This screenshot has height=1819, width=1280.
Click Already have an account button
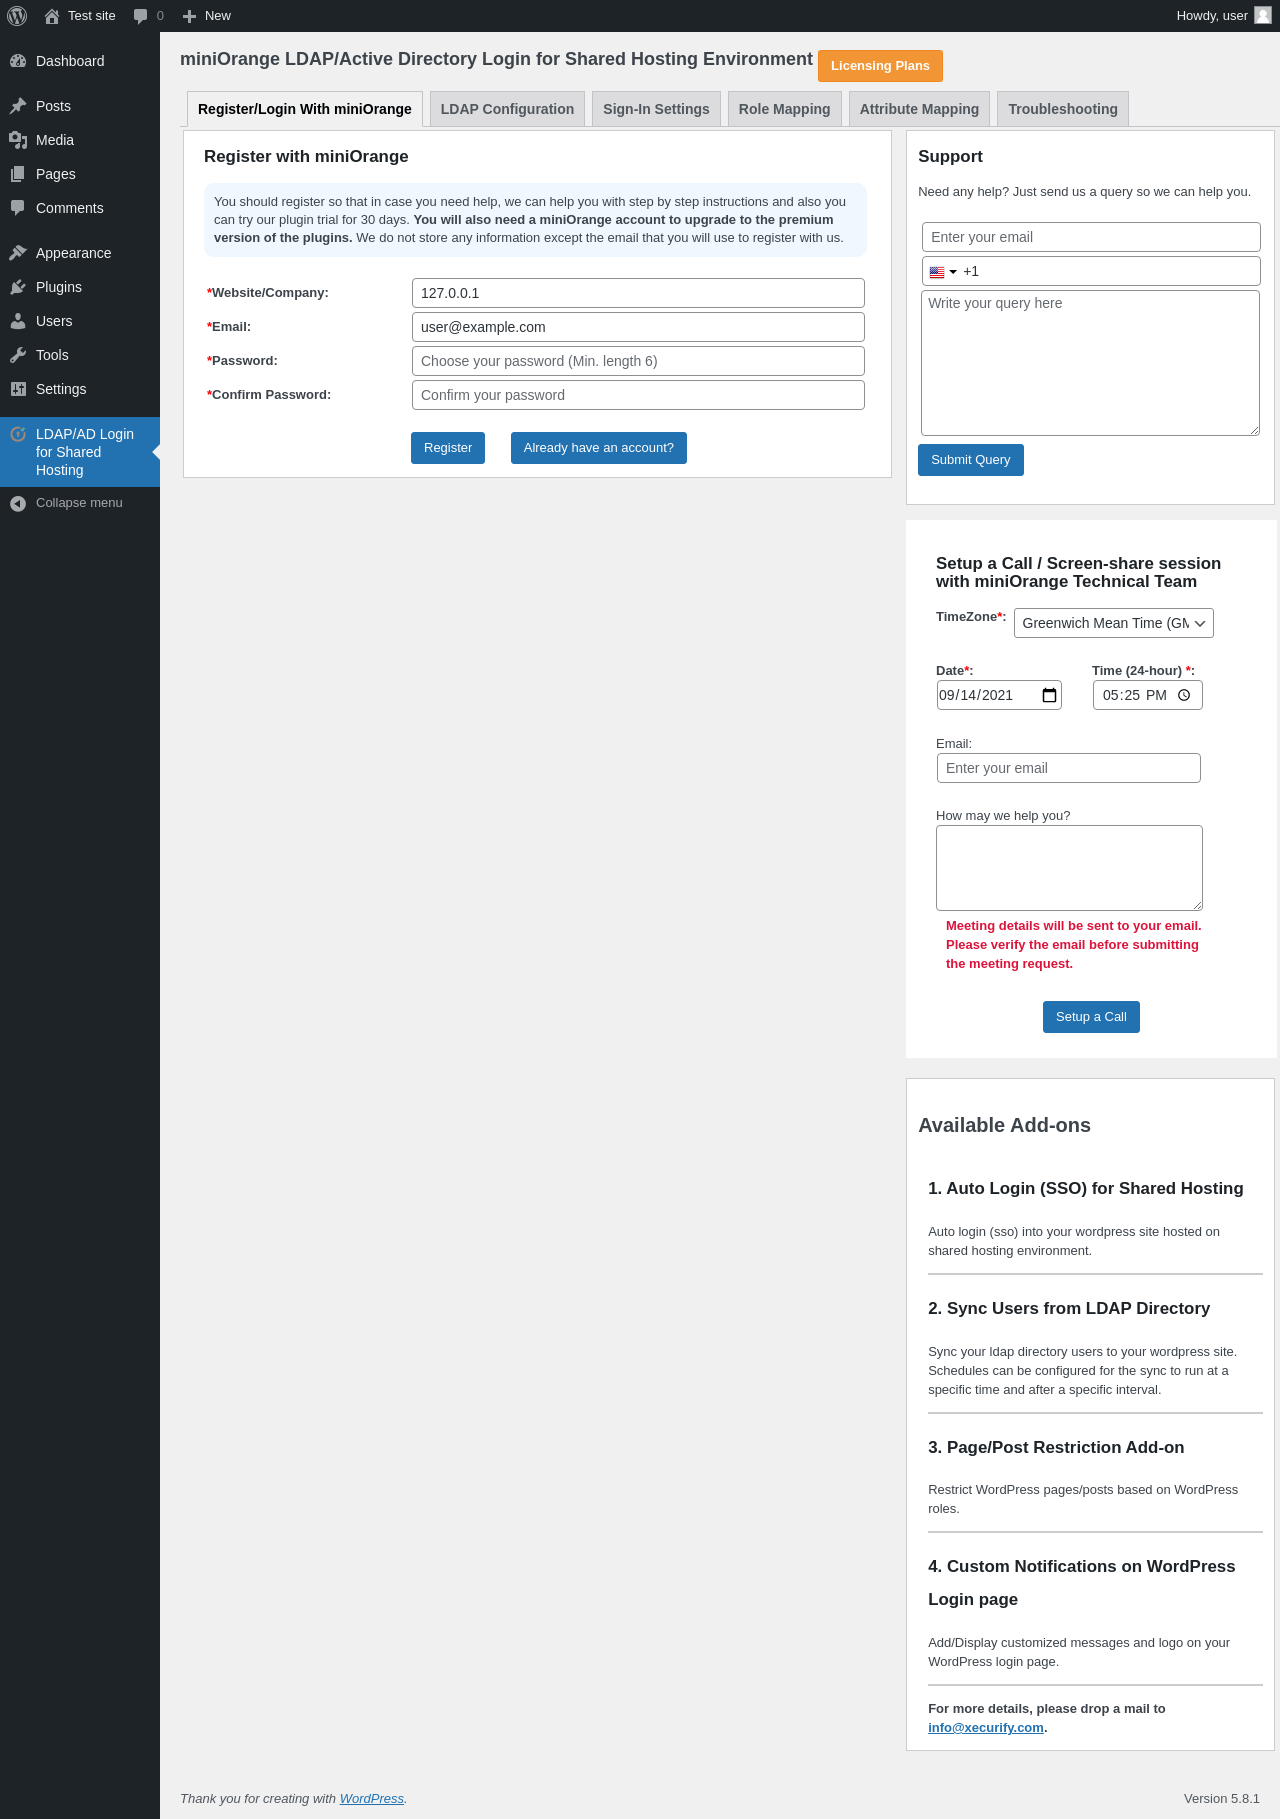coord(599,448)
